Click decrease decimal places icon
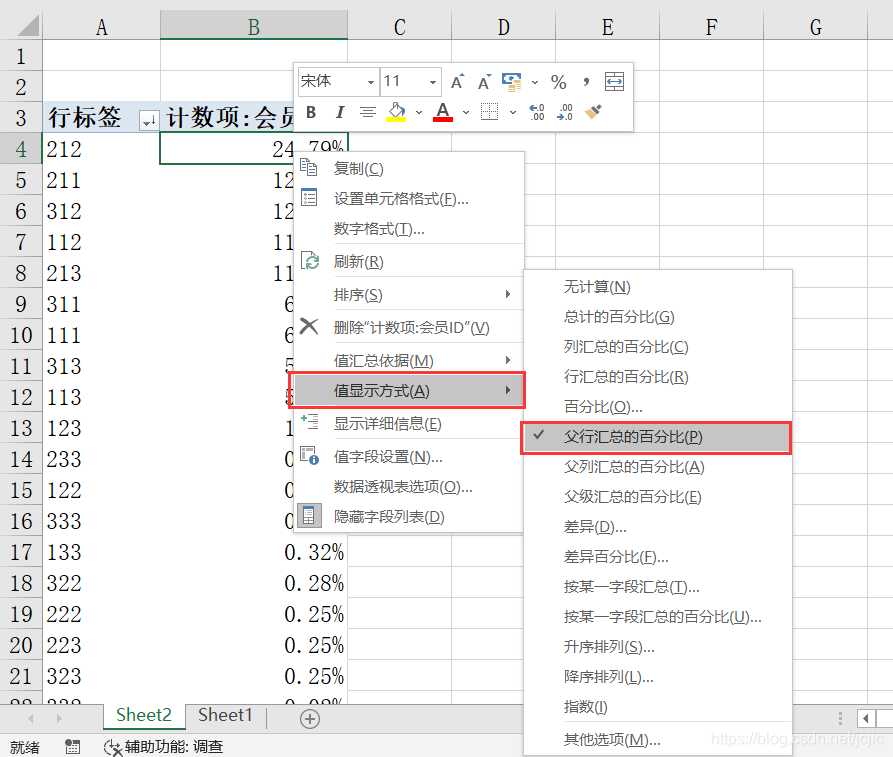893x757 pixels. (565, 112)
